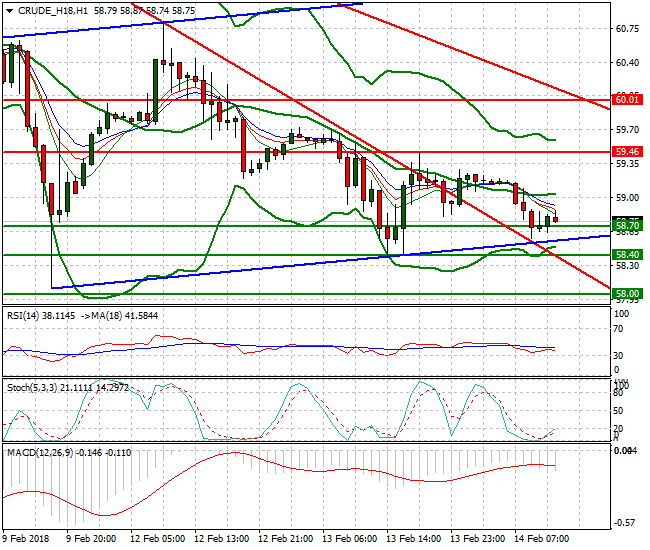Select the 12 Feb 21:00 time label

(x=286, y=539)
